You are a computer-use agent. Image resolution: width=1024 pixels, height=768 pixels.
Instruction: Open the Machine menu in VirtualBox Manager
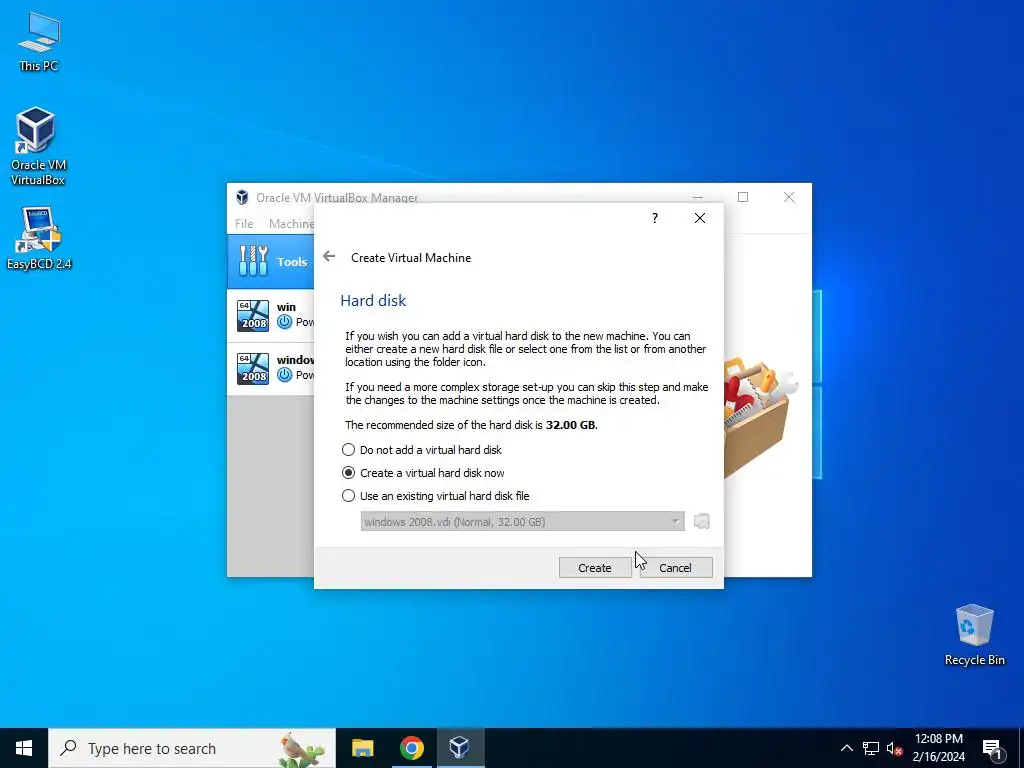(291, 223)
